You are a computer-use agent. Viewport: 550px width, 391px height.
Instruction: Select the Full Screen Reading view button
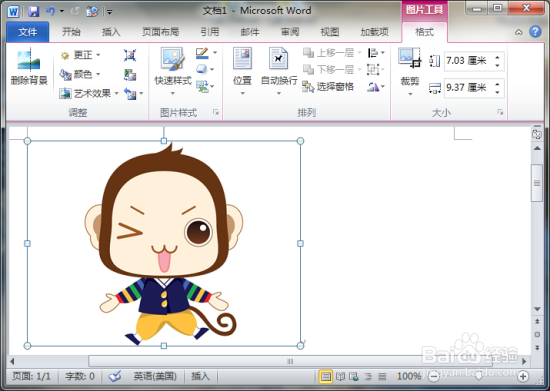coord(340,377)
